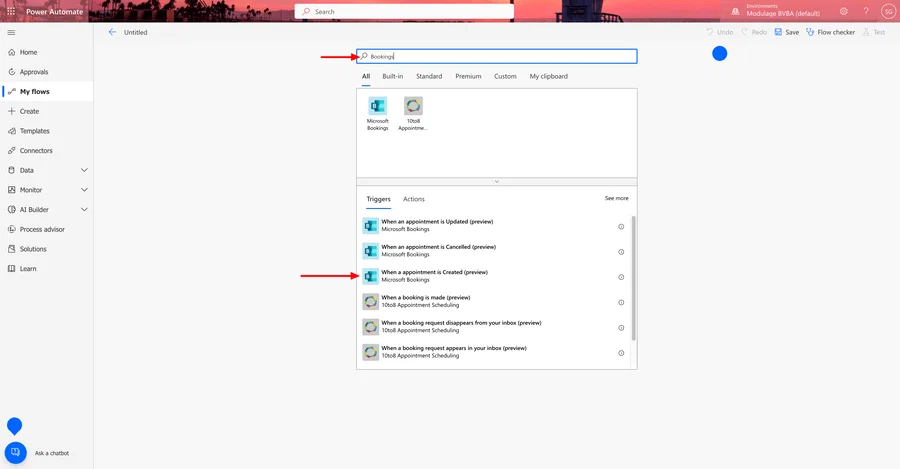Click the Undo arrow icon
Screen dimensions: 900x469
710,32
